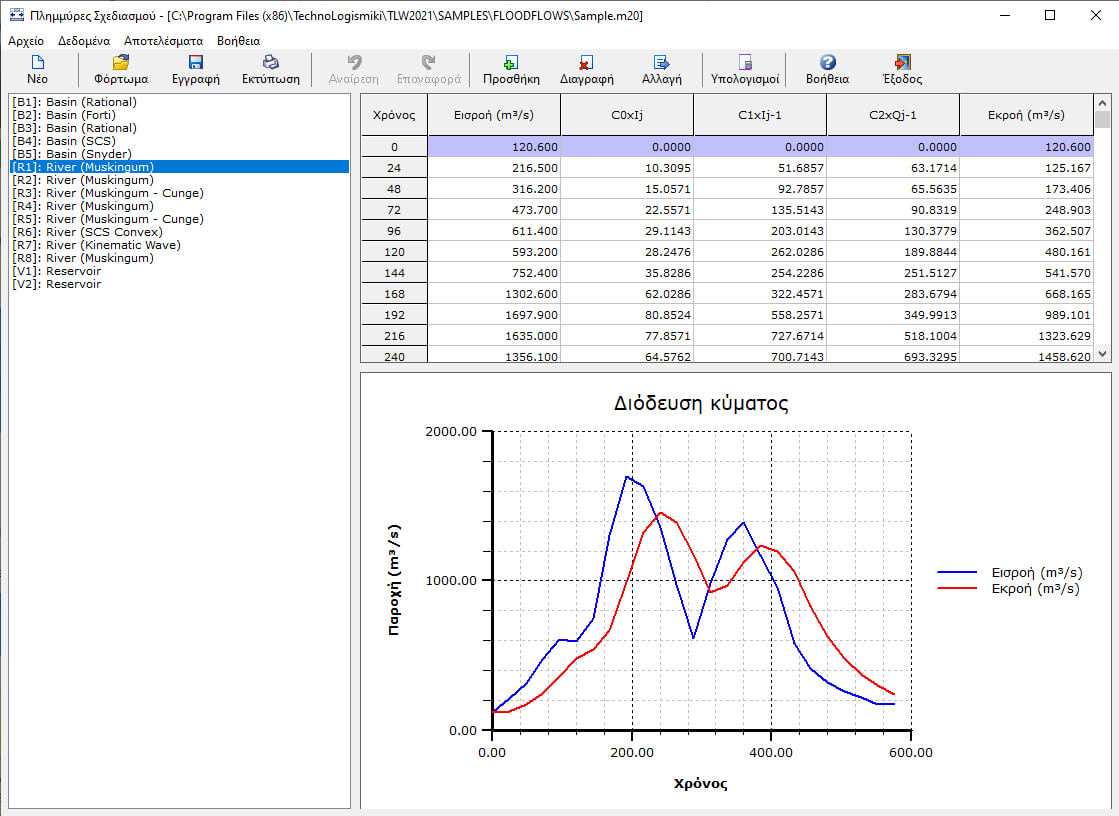Image resolution: width=1119 pixels, height=816 pixels.
Task: Open the Αποτελέσματα menu
Action: pyautogui.click(x=163, y=41)
